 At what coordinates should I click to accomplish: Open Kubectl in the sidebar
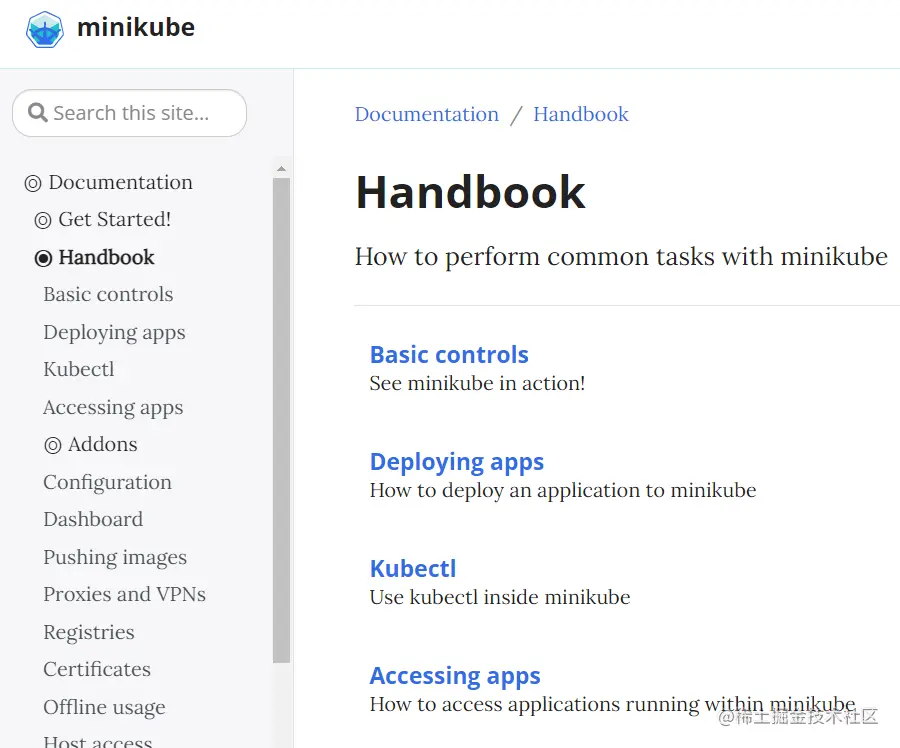pos(79,369)
